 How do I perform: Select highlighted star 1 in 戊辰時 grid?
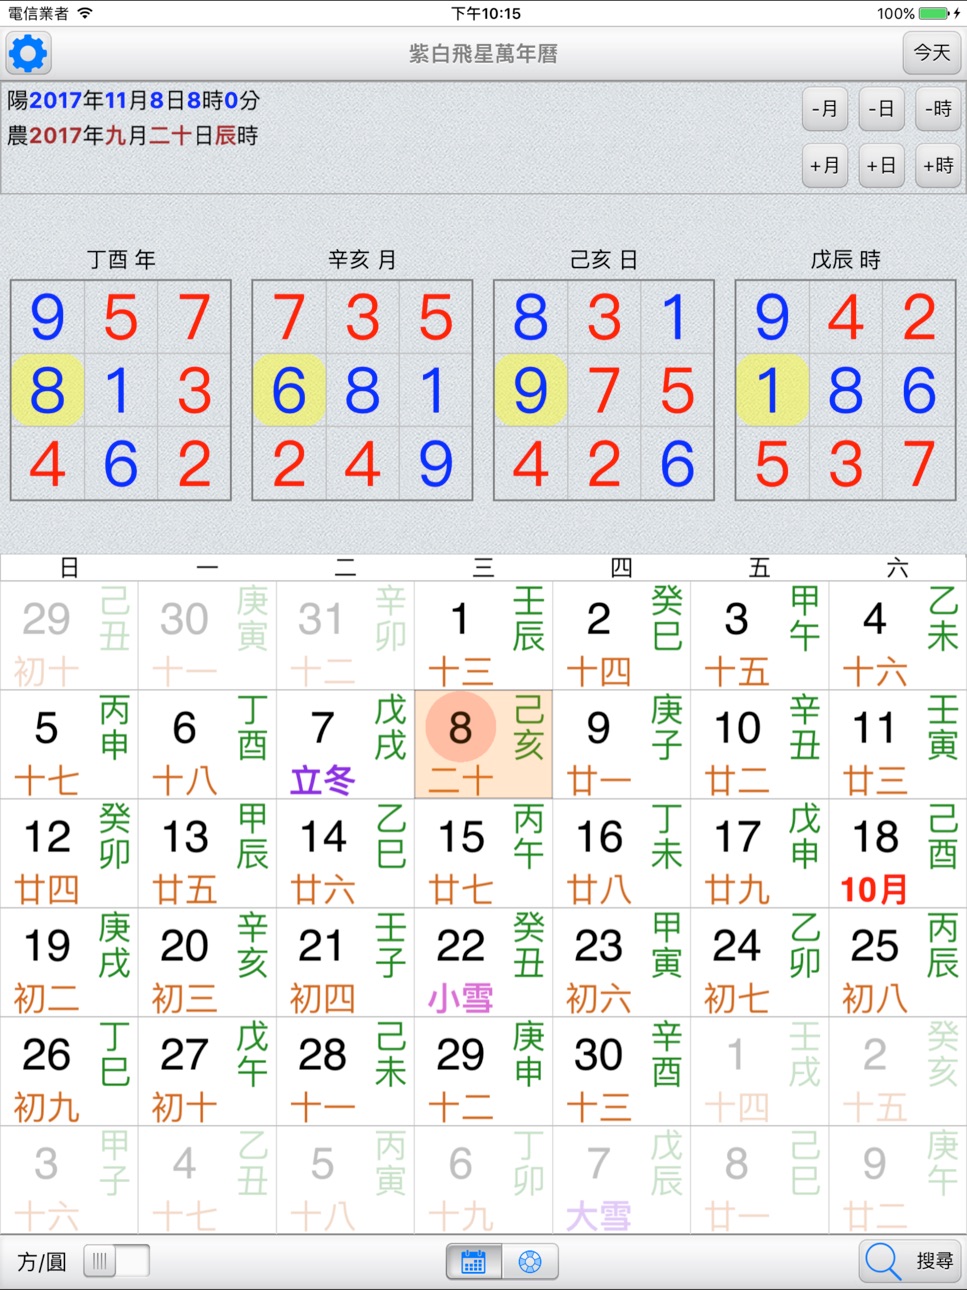pos(772,390)
